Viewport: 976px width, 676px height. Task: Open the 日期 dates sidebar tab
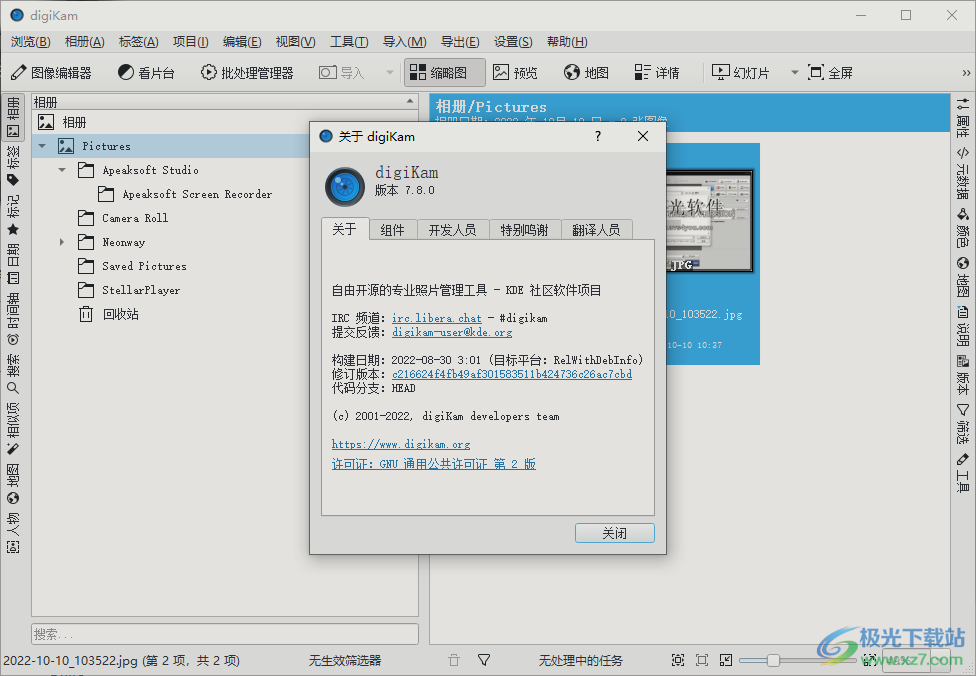tap(13, 264)
